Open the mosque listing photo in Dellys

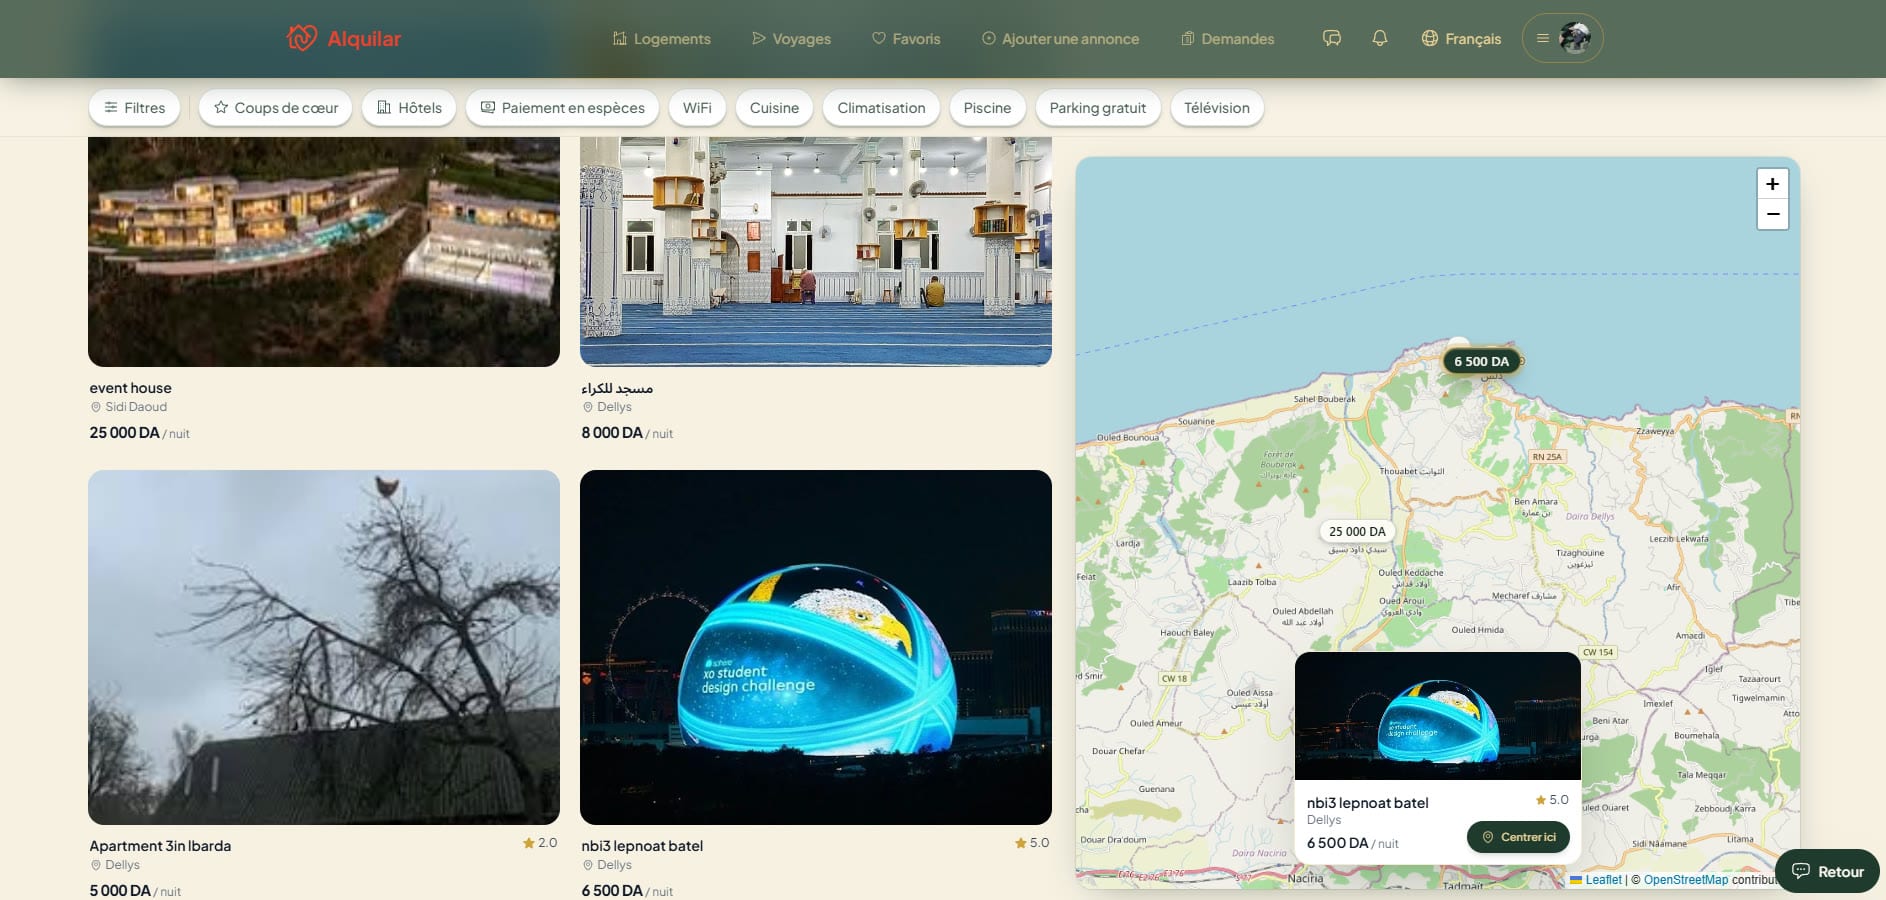(x=816, y=252)
